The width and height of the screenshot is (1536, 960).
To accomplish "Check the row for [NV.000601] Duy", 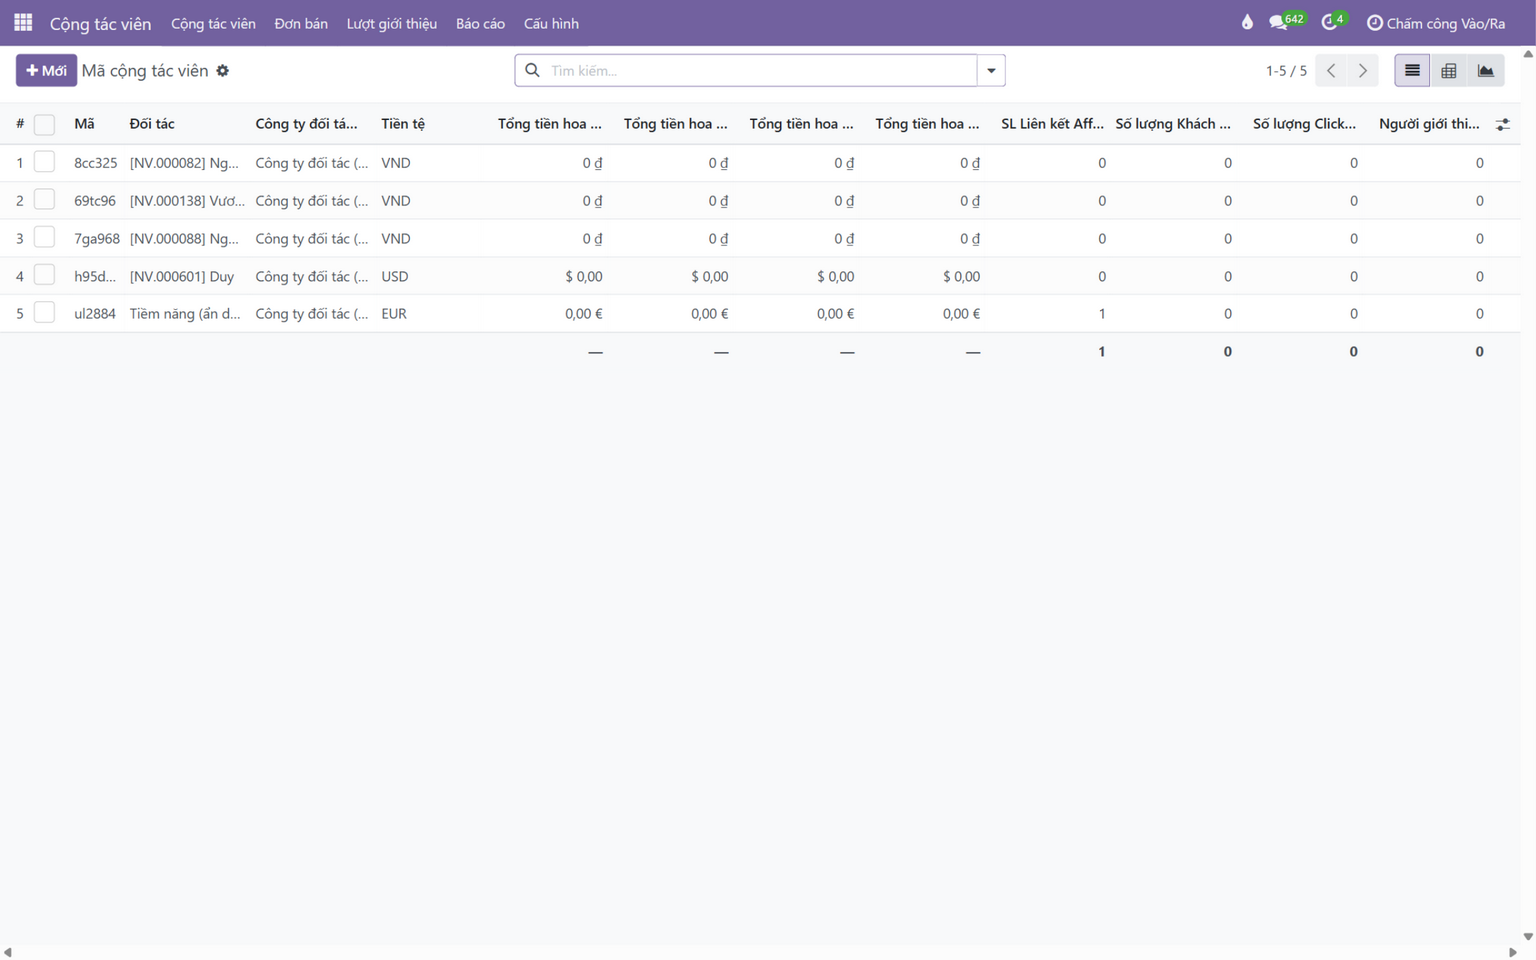I will coord(44,275).
